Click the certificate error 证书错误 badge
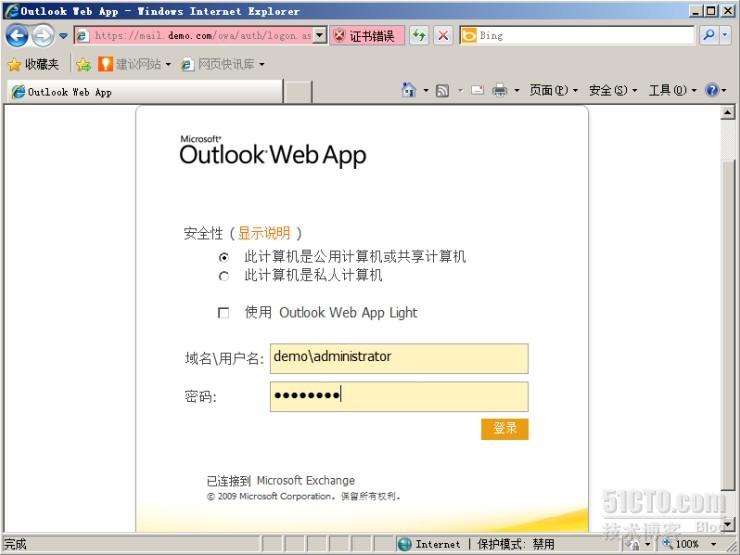The image size is (740, 555). (367, 35)
